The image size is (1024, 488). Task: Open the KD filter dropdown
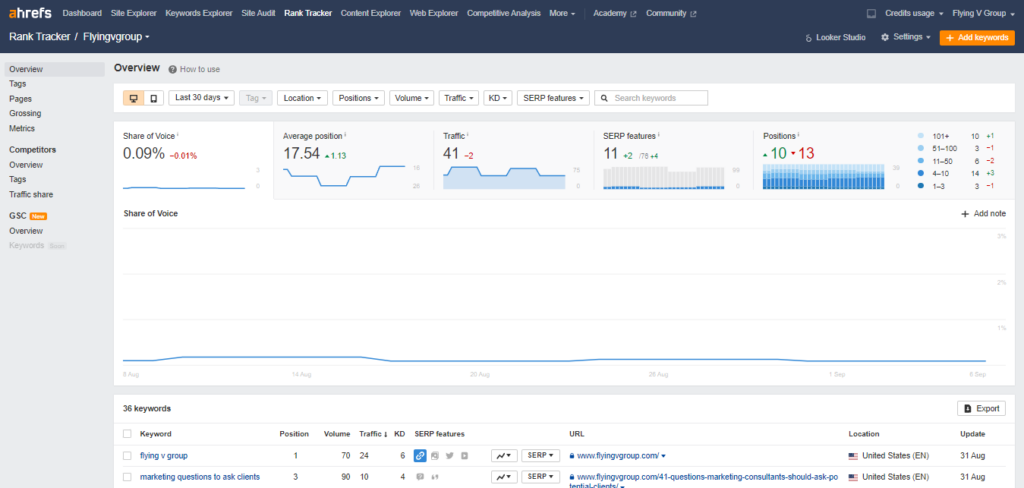[x=498, y=98]
